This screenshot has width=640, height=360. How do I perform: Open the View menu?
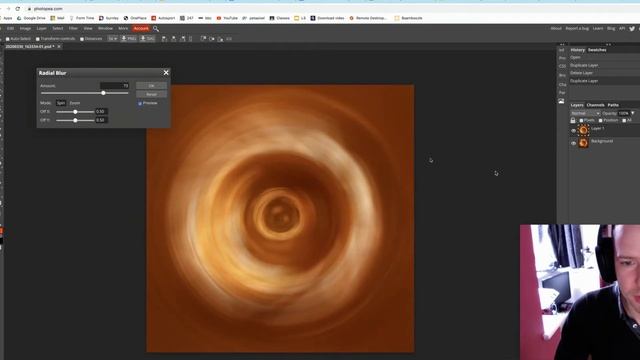click(88, 29)
